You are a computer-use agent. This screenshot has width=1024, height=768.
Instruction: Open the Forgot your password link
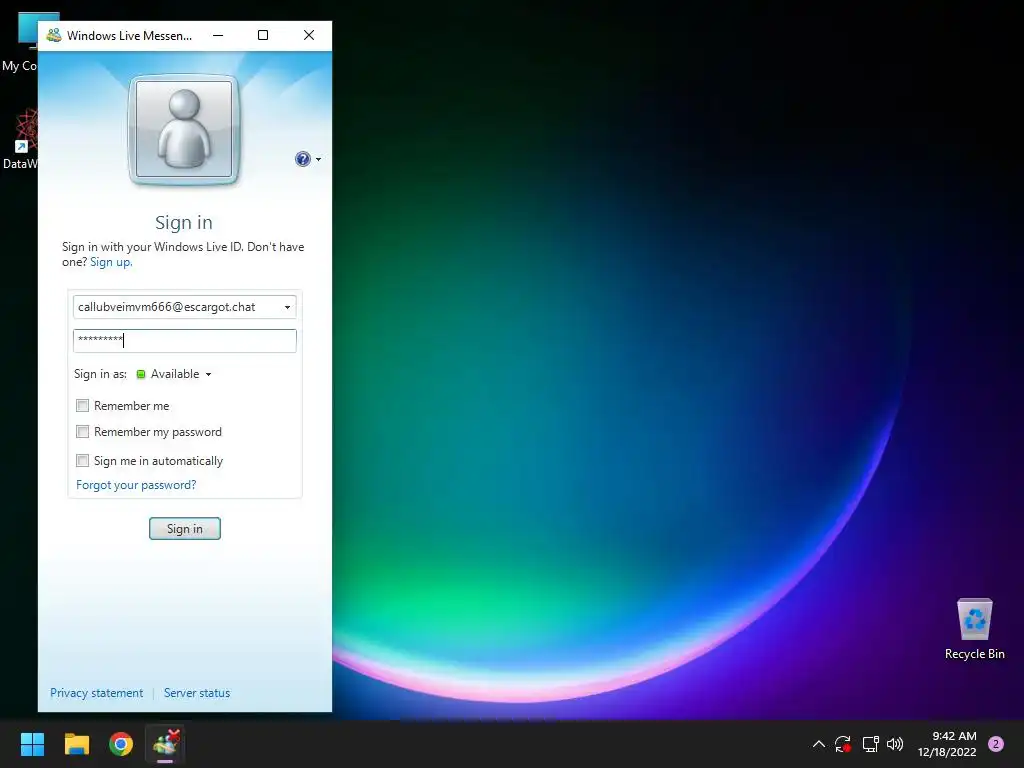[136, 485]
